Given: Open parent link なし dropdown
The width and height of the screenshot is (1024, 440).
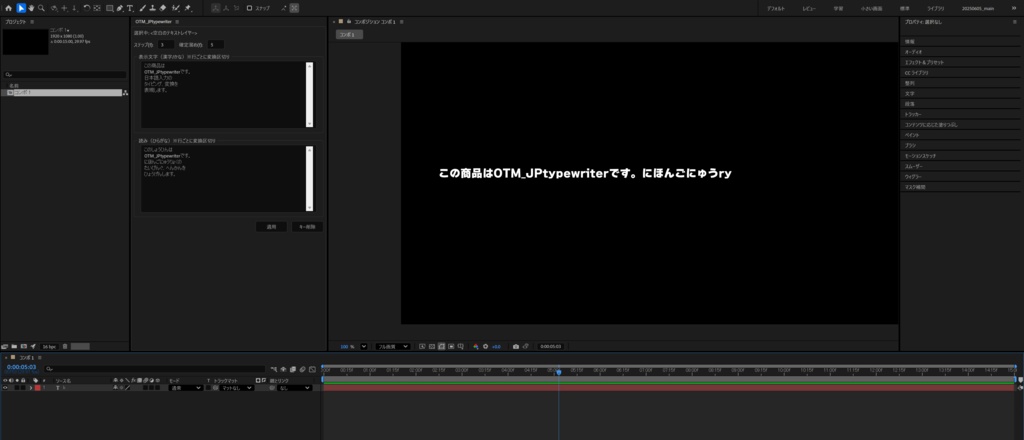Looking at the screenshot, I should [295, 388].
